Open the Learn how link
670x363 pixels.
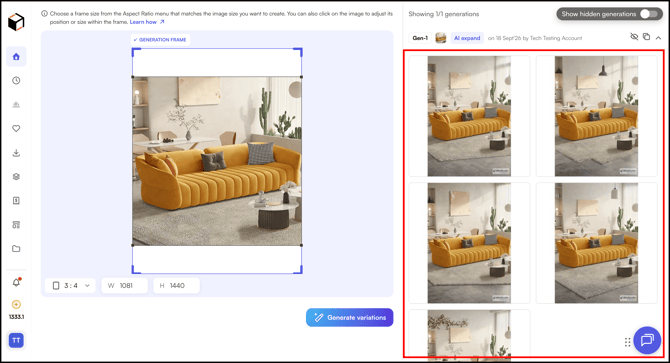(x=147, y=22)
